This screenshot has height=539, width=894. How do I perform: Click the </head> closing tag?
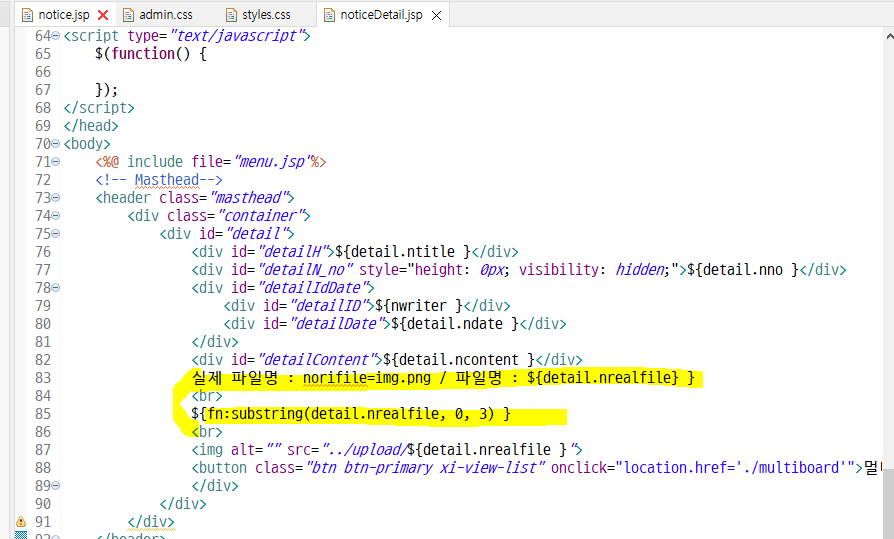point(91,125)
